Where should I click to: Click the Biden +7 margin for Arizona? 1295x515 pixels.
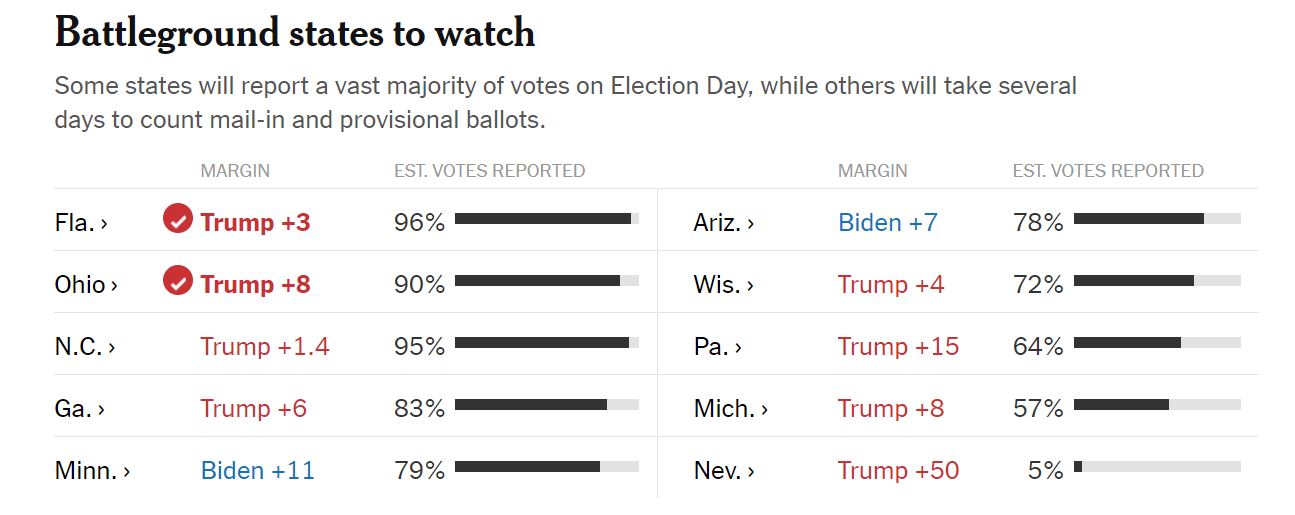click(x=888, y=222)
